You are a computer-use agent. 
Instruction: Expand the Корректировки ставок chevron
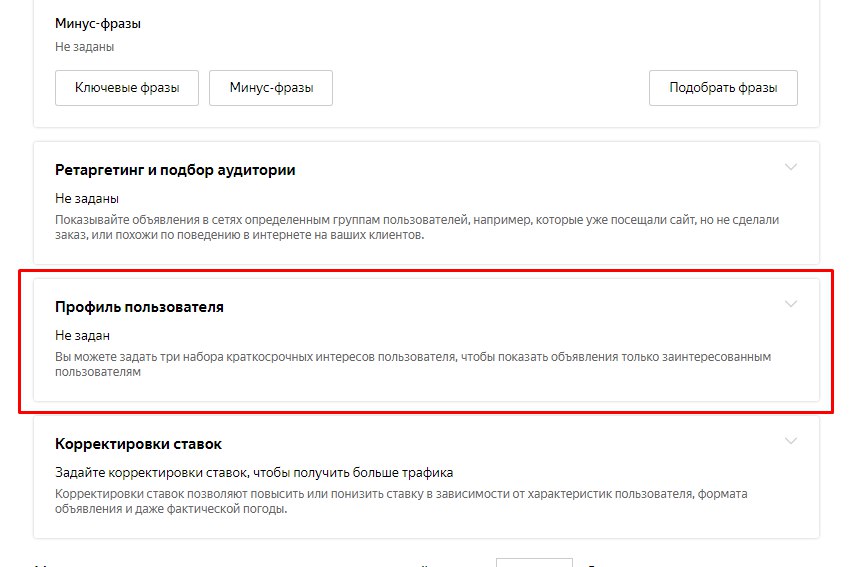(x=791, y=441)
